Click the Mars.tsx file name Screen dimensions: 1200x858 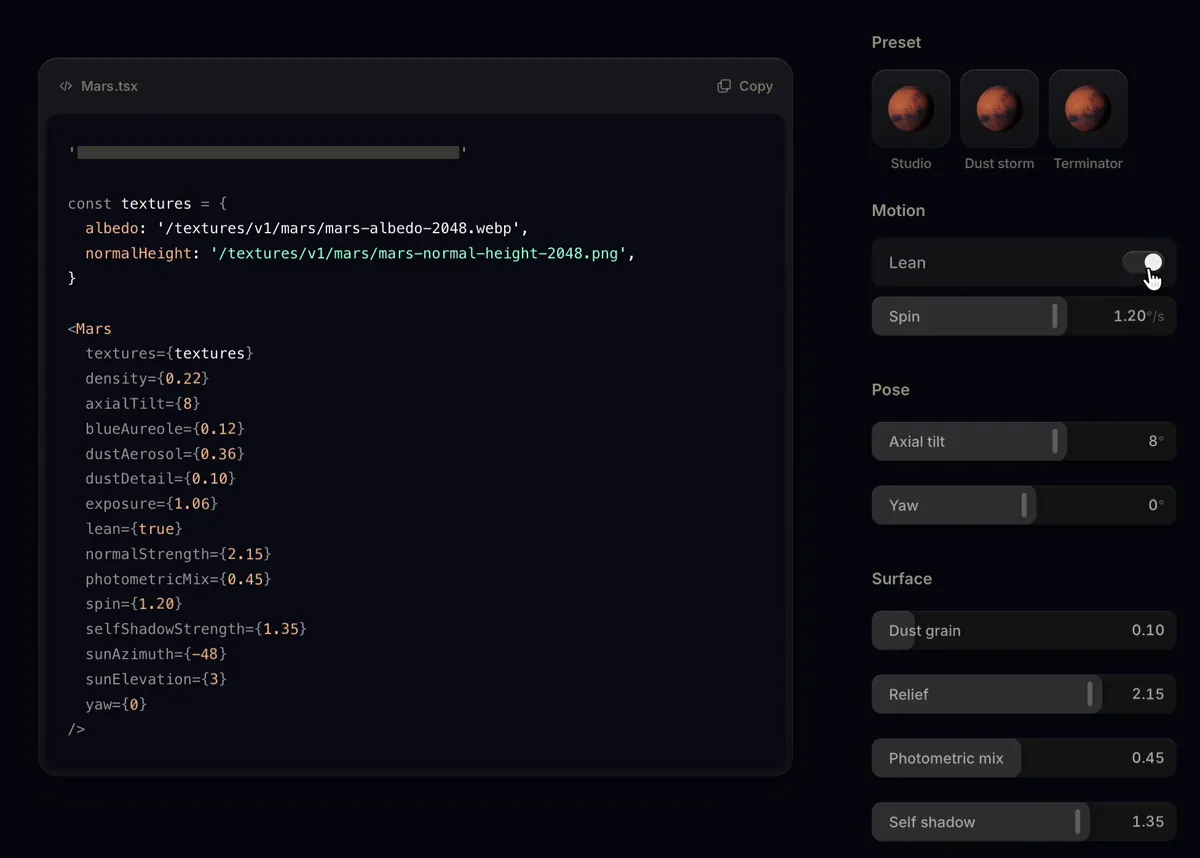point(109,86)
